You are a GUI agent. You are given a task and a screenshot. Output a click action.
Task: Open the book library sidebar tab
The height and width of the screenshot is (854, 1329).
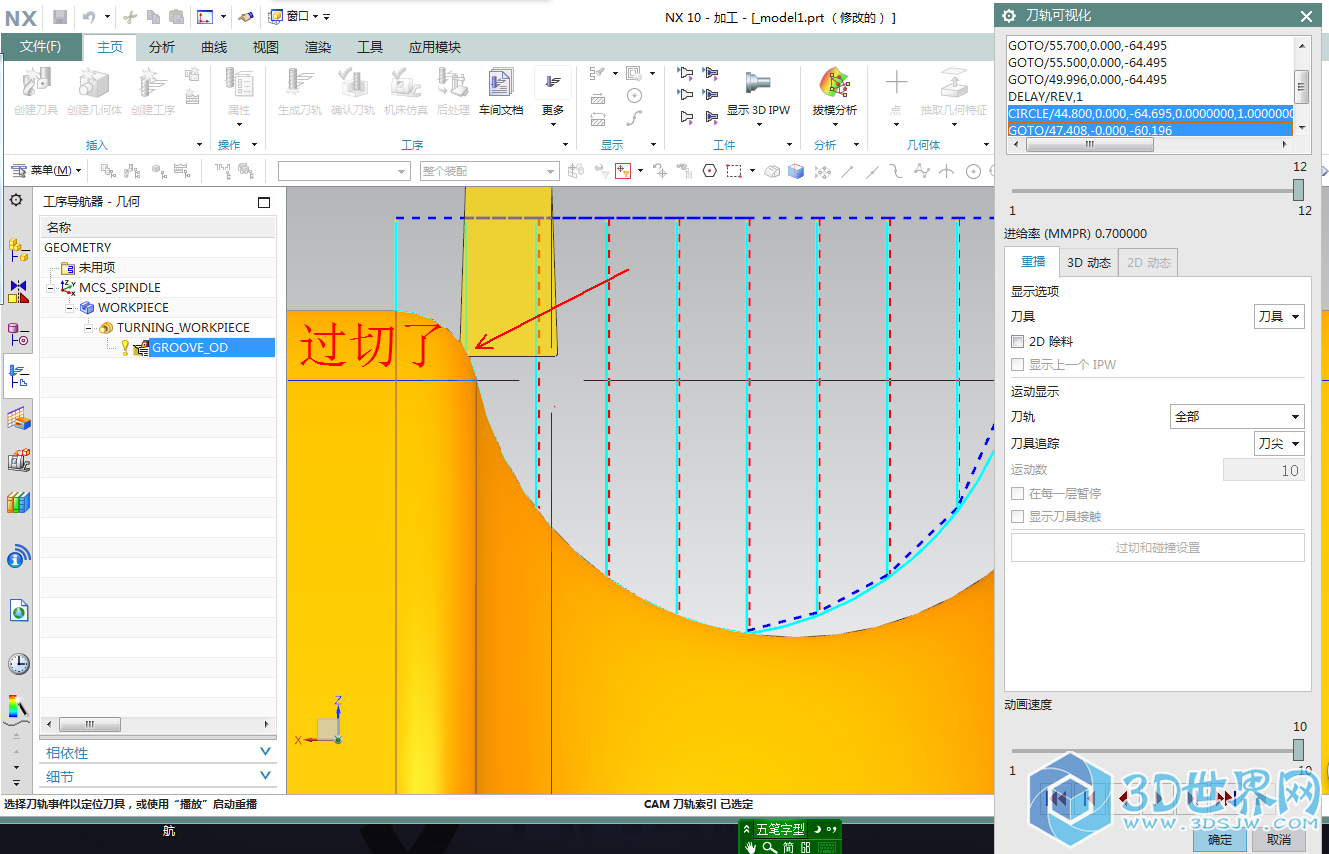18,502
